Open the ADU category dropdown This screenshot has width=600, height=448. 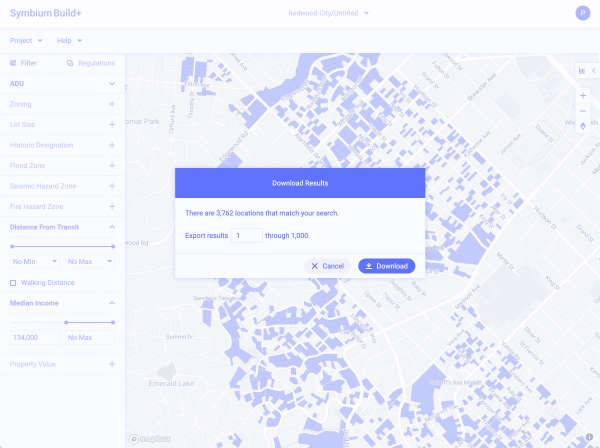62,83
